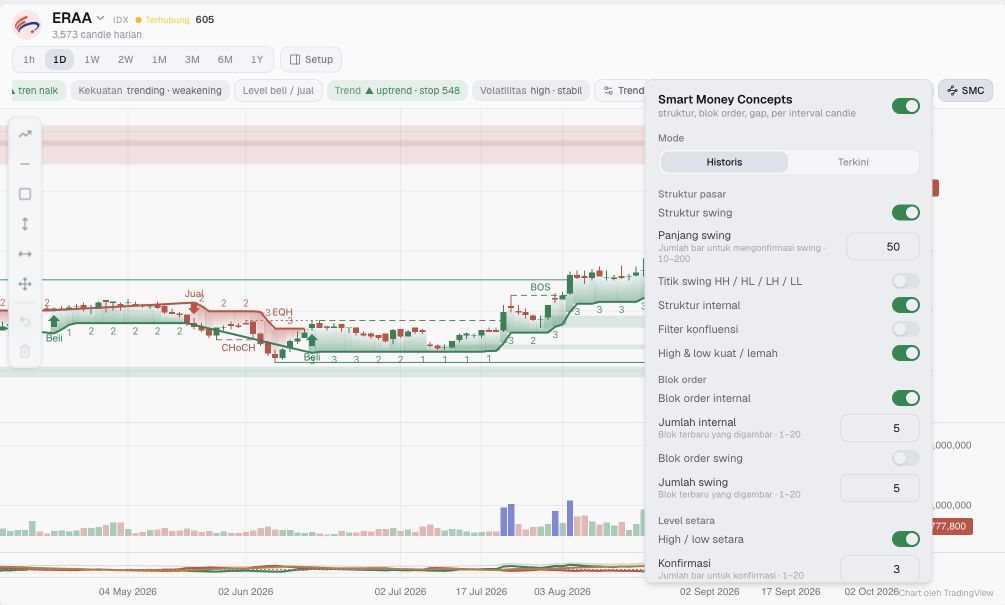Click the EQH label on chart

coord(282,312)
